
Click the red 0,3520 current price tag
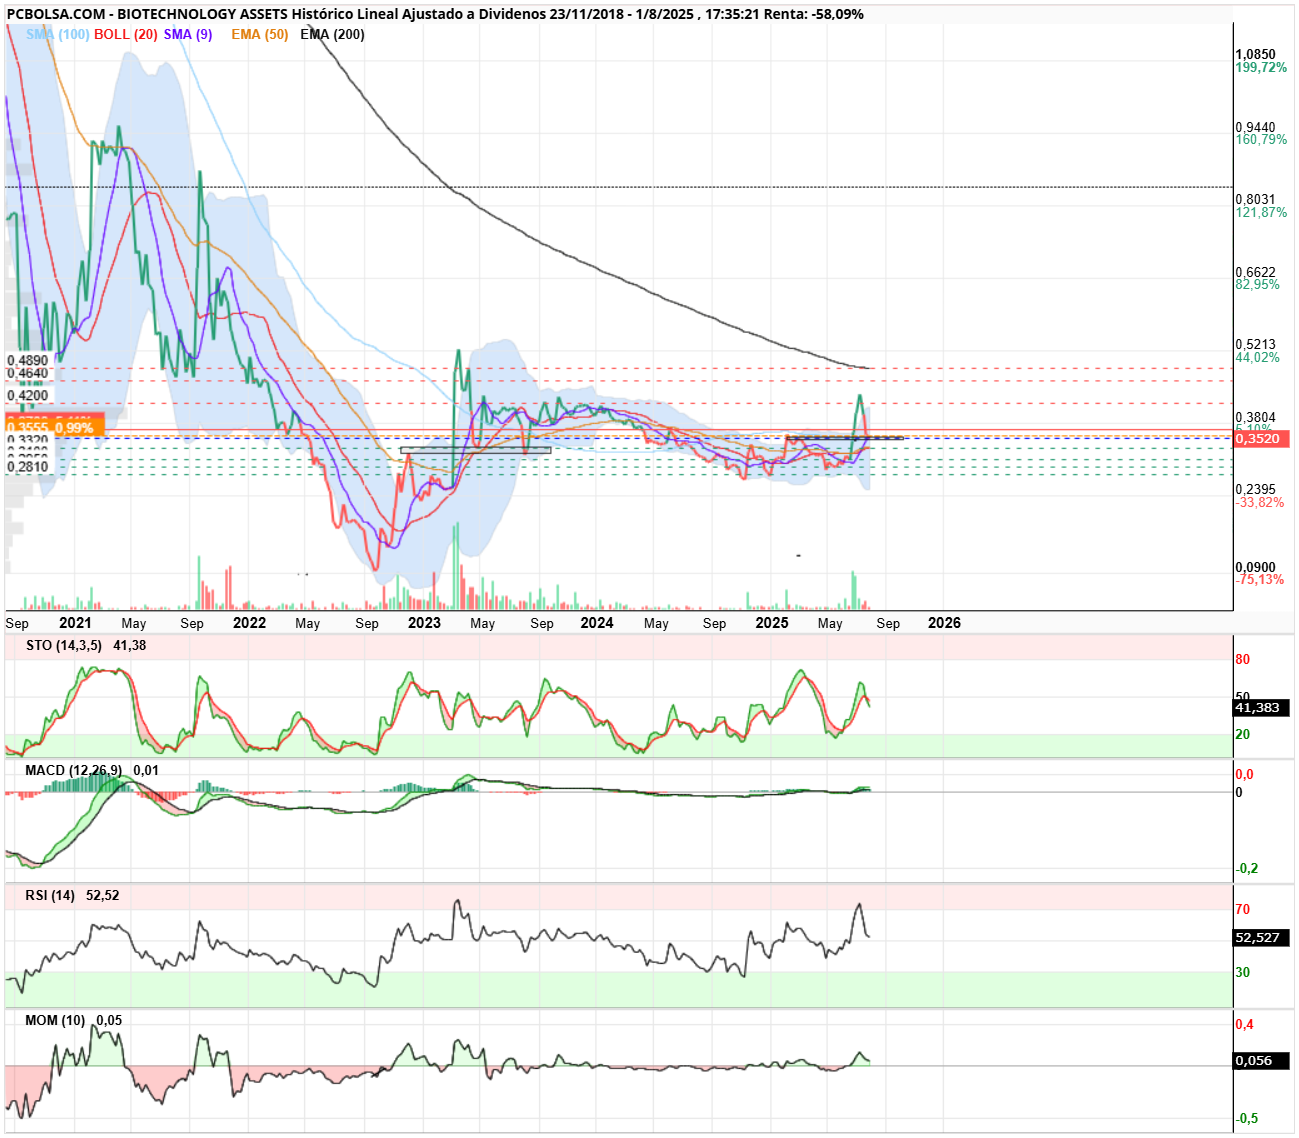[x=1262, y=438]
